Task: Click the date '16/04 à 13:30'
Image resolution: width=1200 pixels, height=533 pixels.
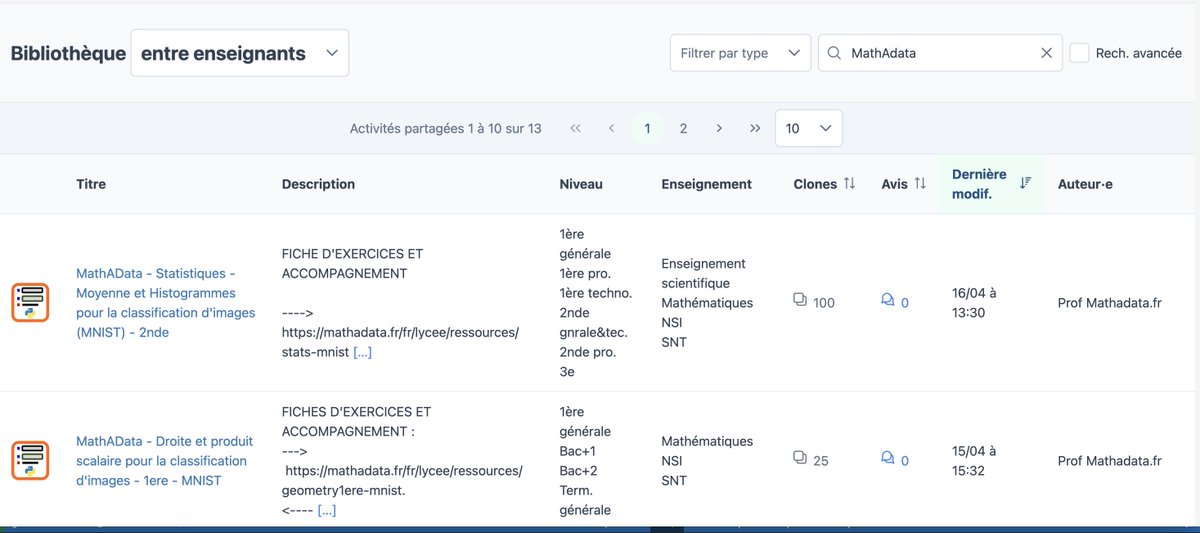Action: point(976,302)
